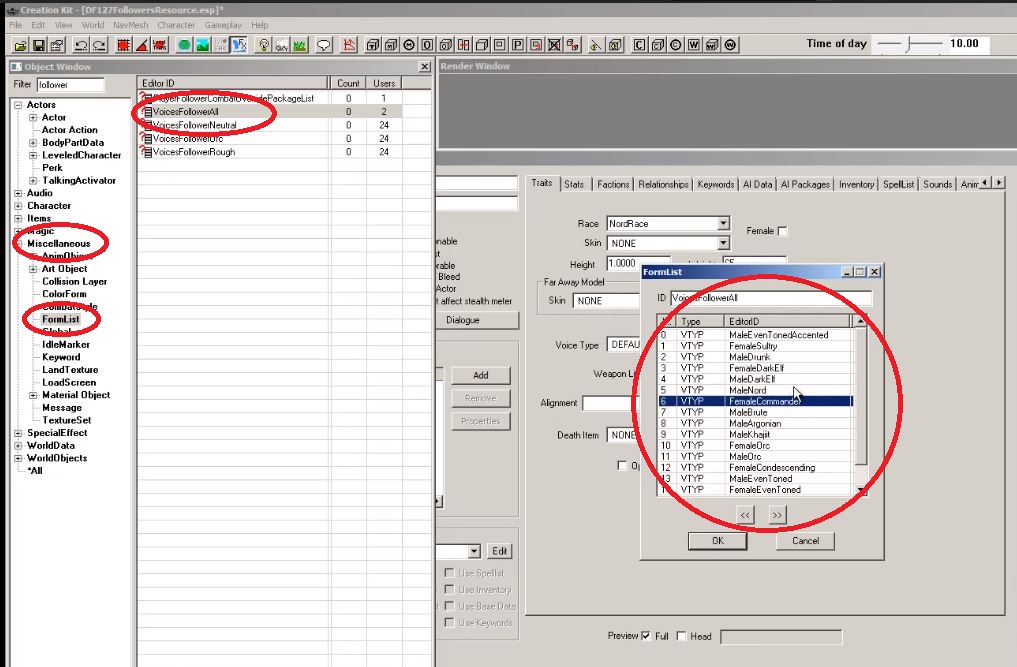
Task: Toggle the light bulb lighting toolbar icon
Action: (x=264, y=45)
